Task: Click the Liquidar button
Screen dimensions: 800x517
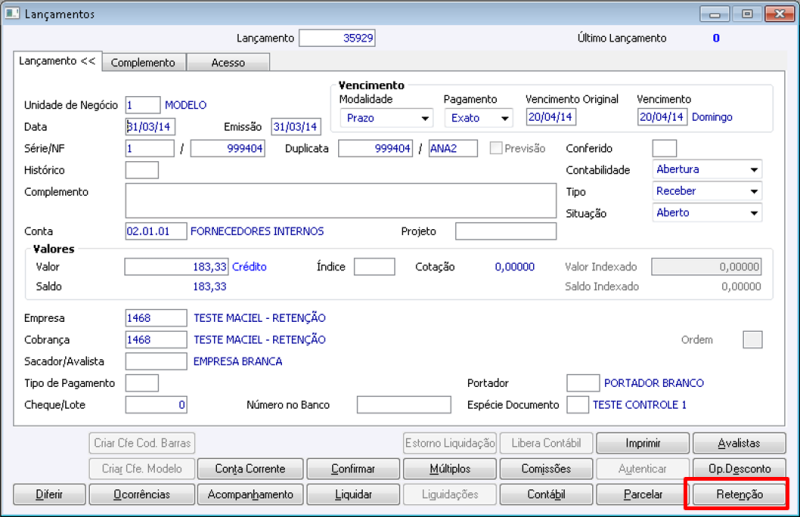Action: coord(354,494)
